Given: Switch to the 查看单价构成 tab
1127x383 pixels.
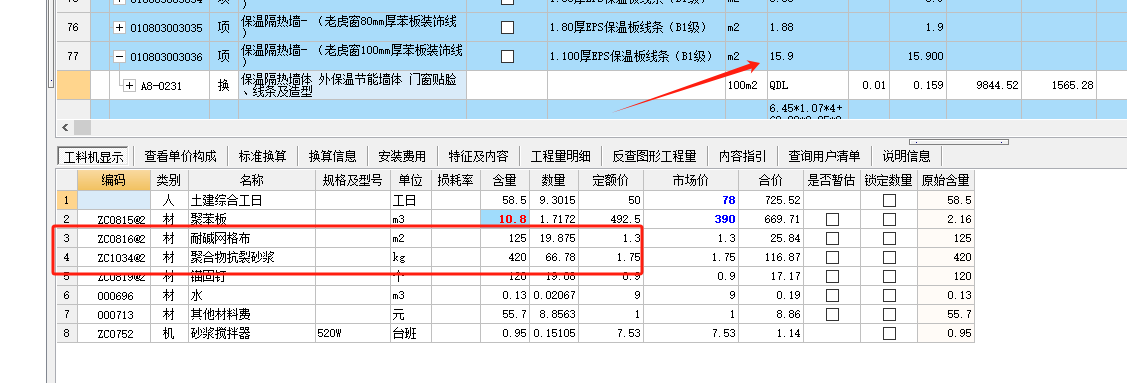Looking at the screenshot, I should (180, 156).
